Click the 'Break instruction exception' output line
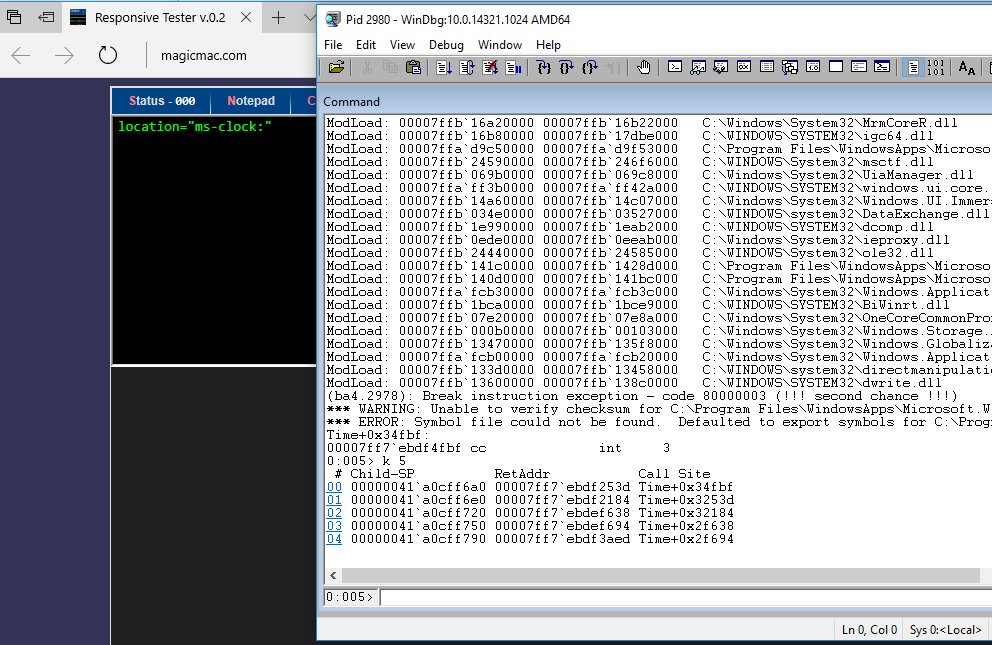992x645 pixels. click(642, 396)
